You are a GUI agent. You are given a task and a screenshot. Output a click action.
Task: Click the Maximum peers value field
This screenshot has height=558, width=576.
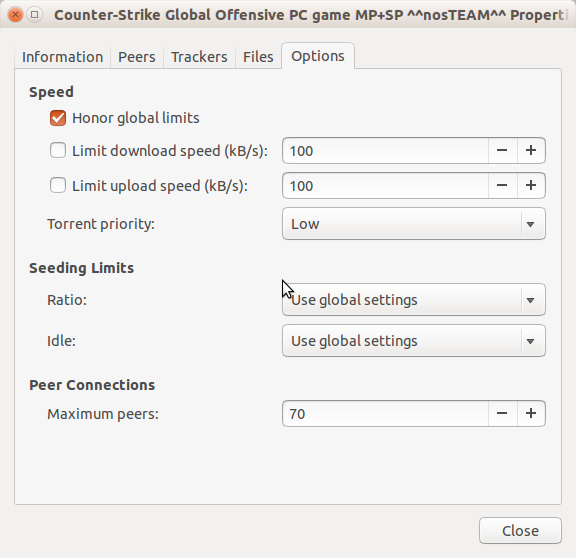click(385, 414)
